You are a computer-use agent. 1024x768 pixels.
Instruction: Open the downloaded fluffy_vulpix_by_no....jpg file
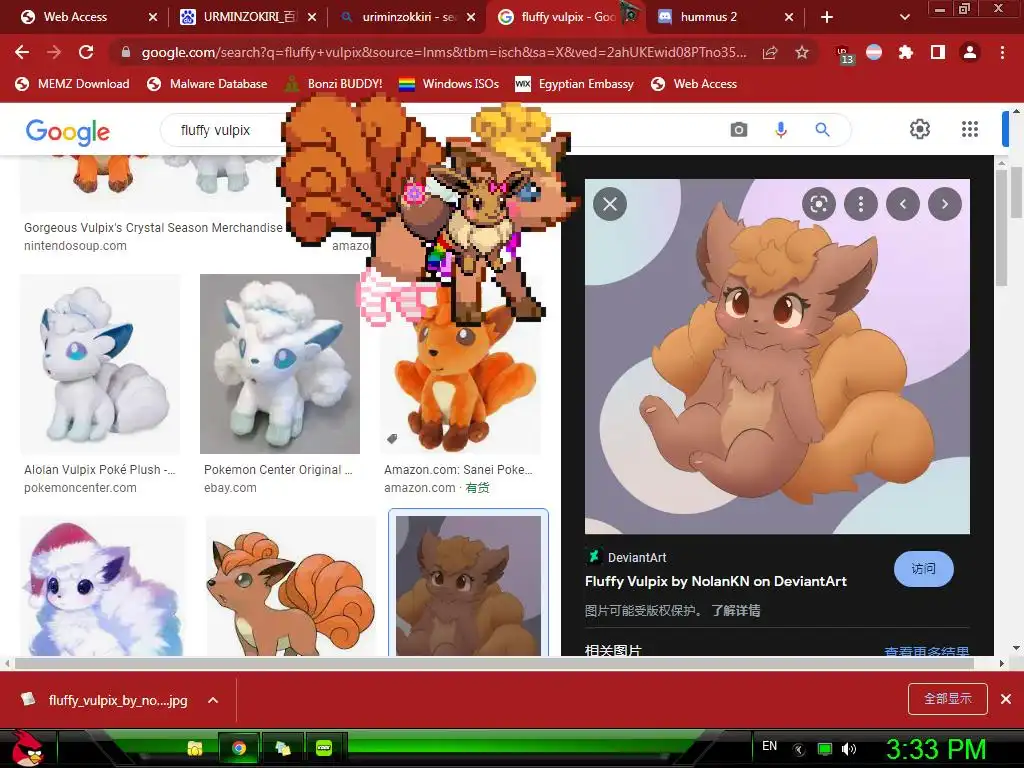coord(106,700)
